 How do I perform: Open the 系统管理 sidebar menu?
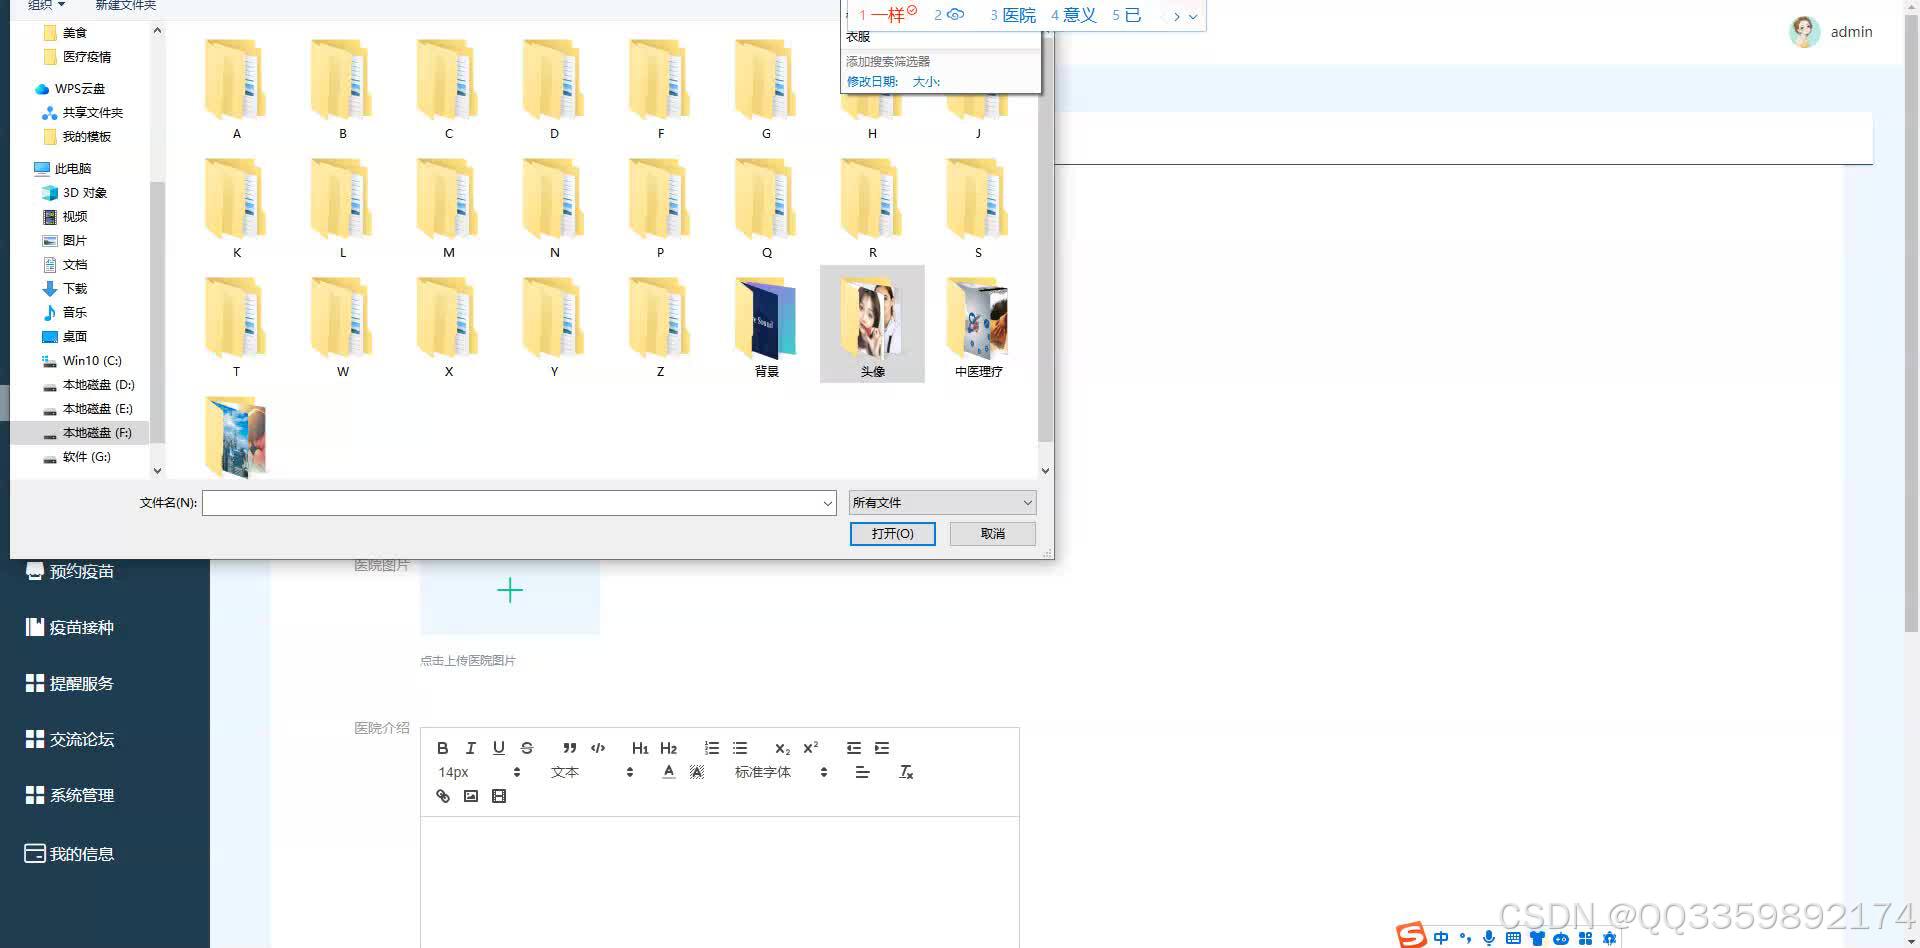(x=70, y=796)
